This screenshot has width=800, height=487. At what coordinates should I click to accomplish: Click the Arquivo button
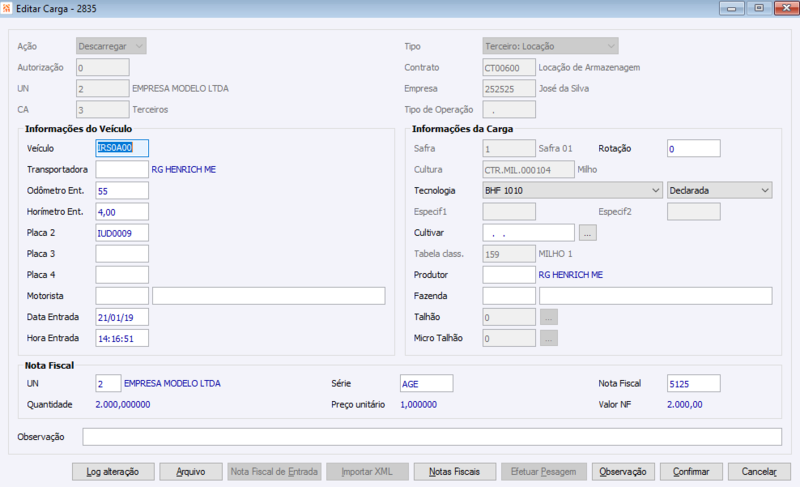click(x=191, y=472)
